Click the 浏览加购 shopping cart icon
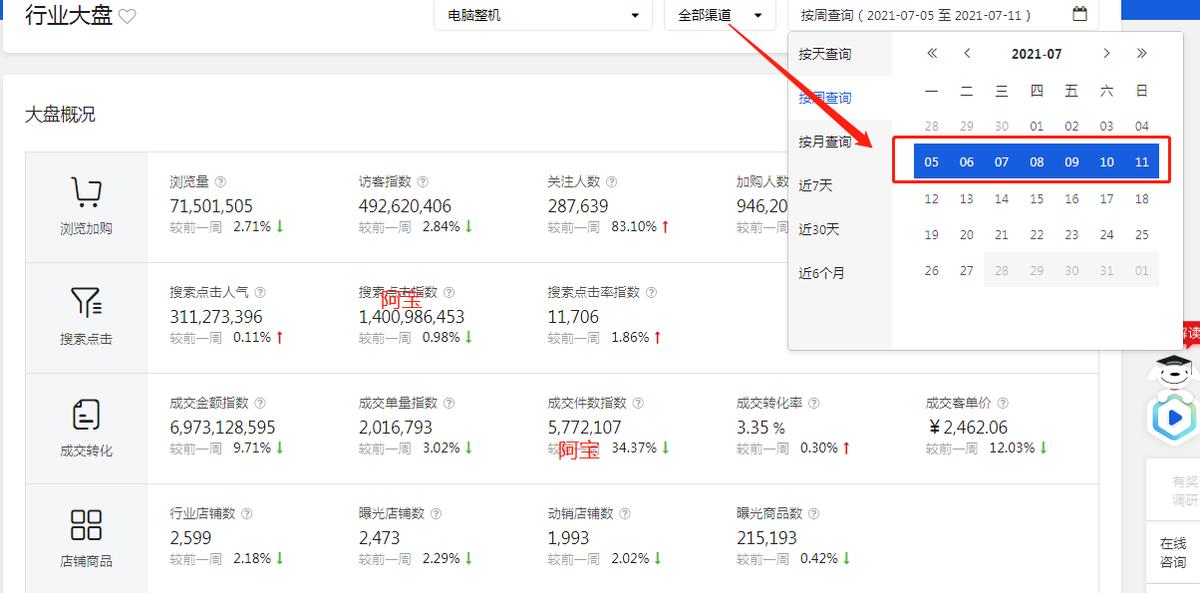 tap(88, 190)
